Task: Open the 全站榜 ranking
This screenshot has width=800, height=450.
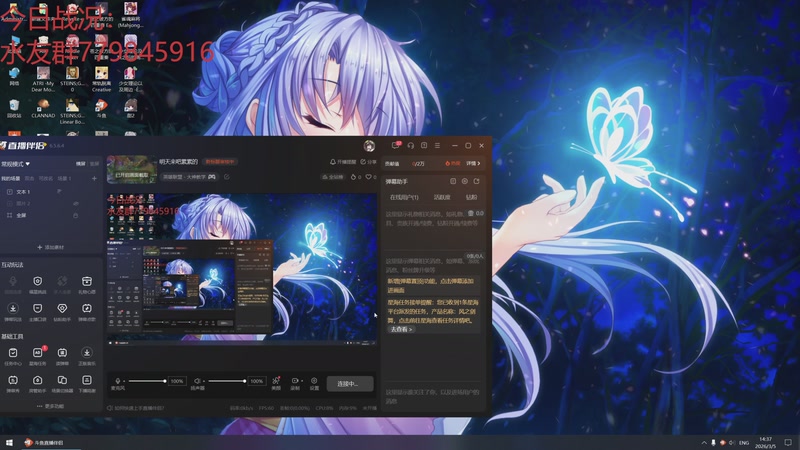Action: [332, 177]
